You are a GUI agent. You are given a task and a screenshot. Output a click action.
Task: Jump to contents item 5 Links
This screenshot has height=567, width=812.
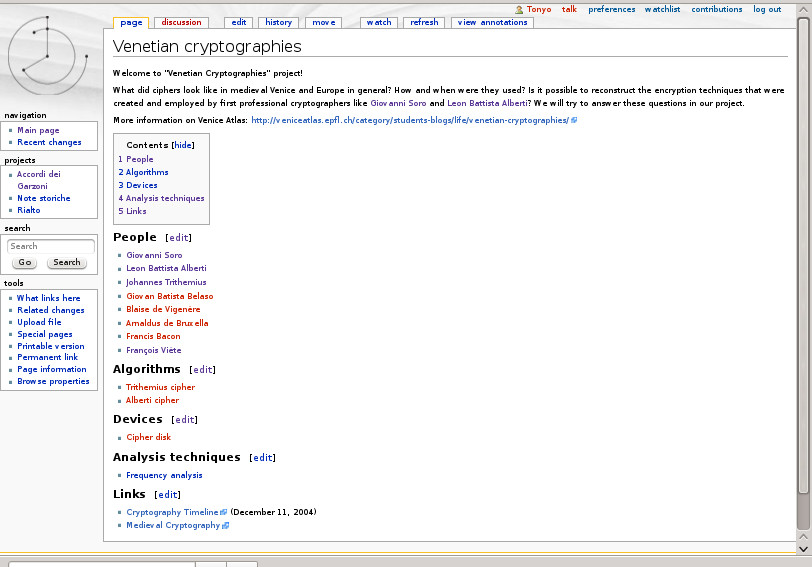pos(132,211)
